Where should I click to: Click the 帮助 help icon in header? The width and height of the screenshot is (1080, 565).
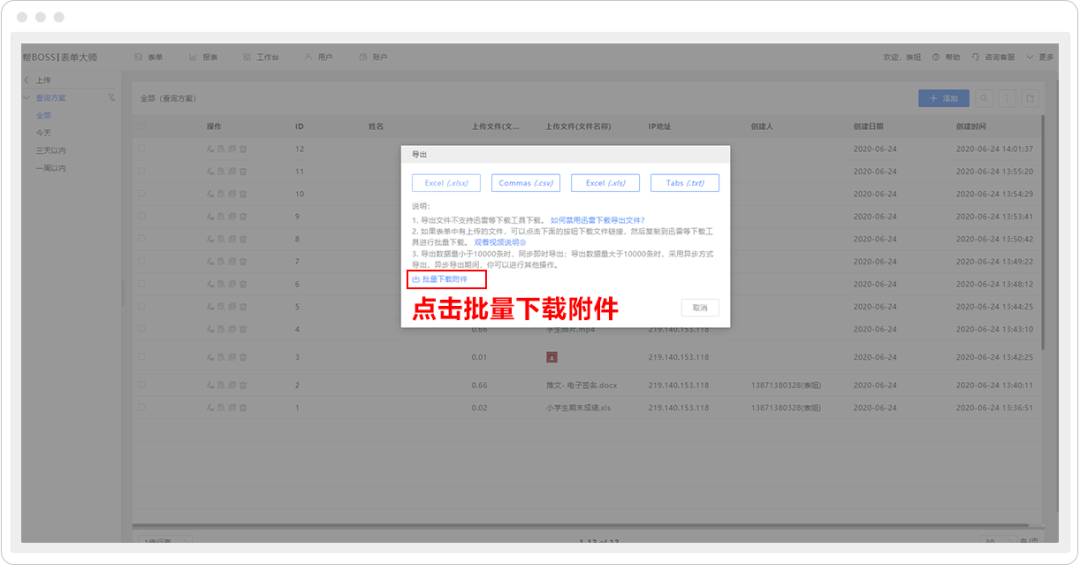(x=936, y=58)
